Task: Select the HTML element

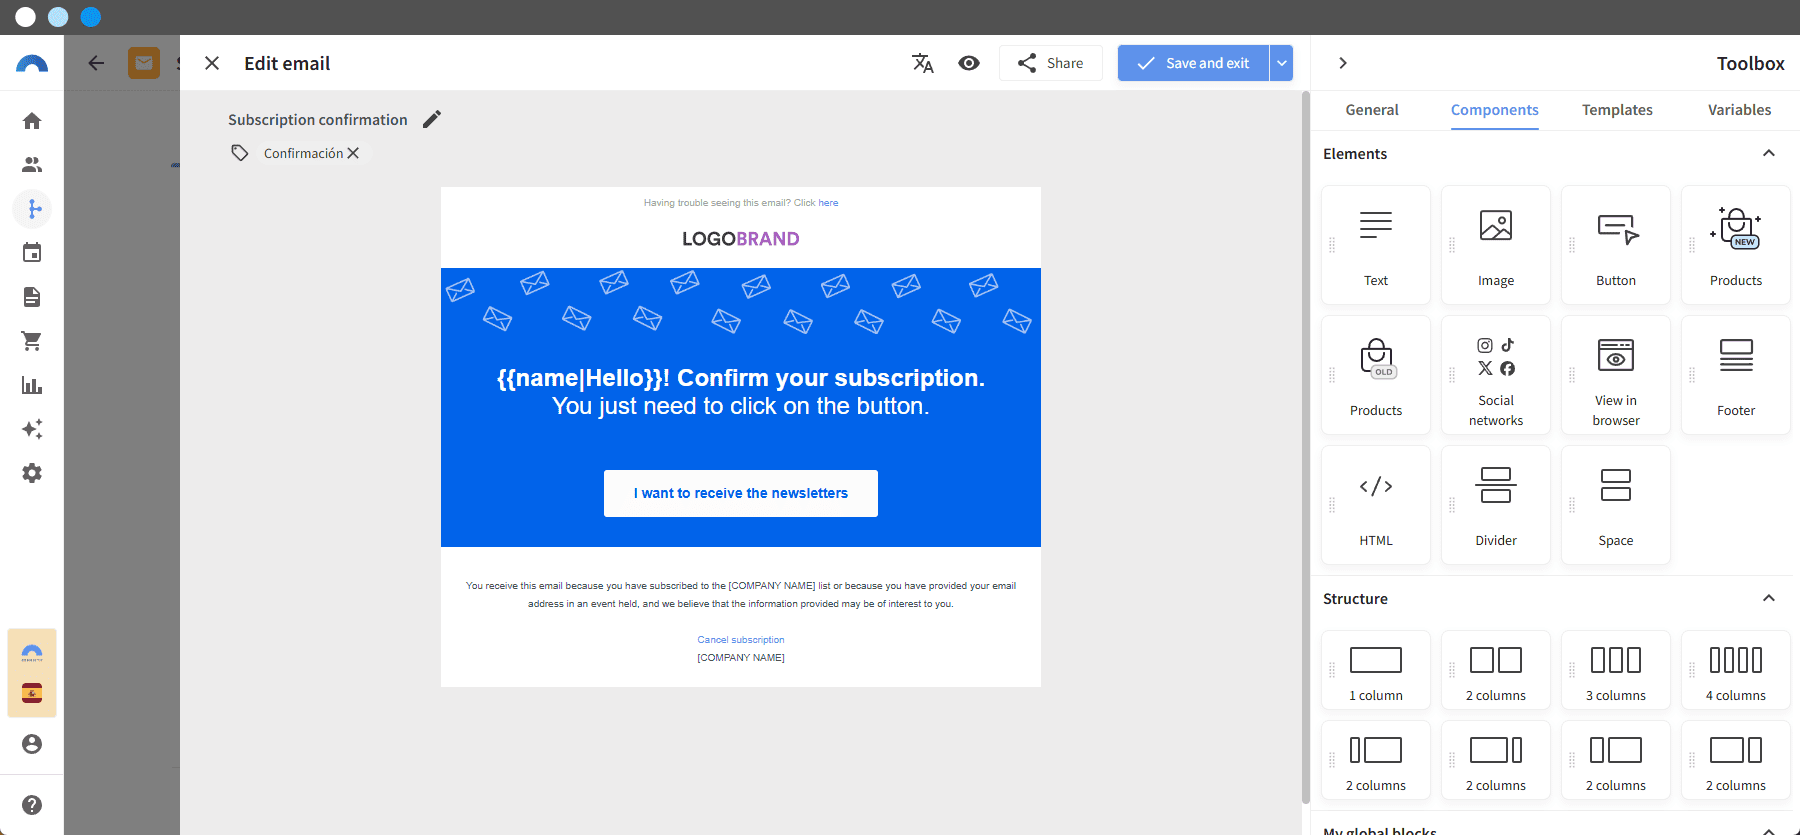Action: coord(1376,505)
